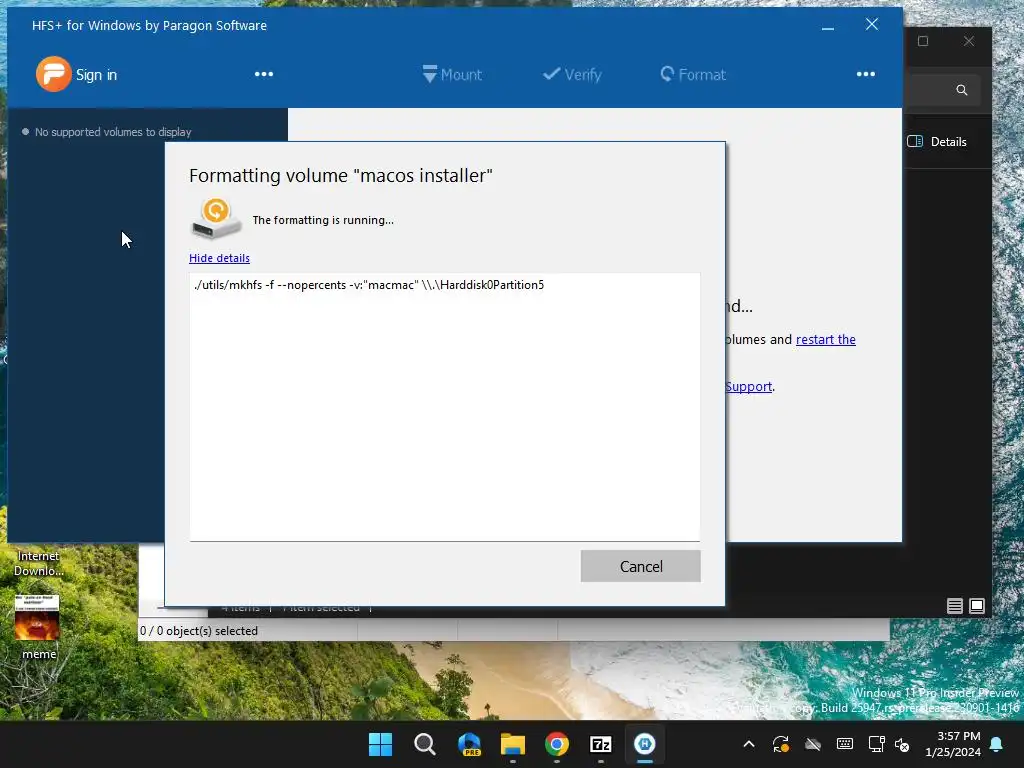Viewport: 1024px width, 768px height.
Task: Open the Sign in link
Action: pos(96,75)
